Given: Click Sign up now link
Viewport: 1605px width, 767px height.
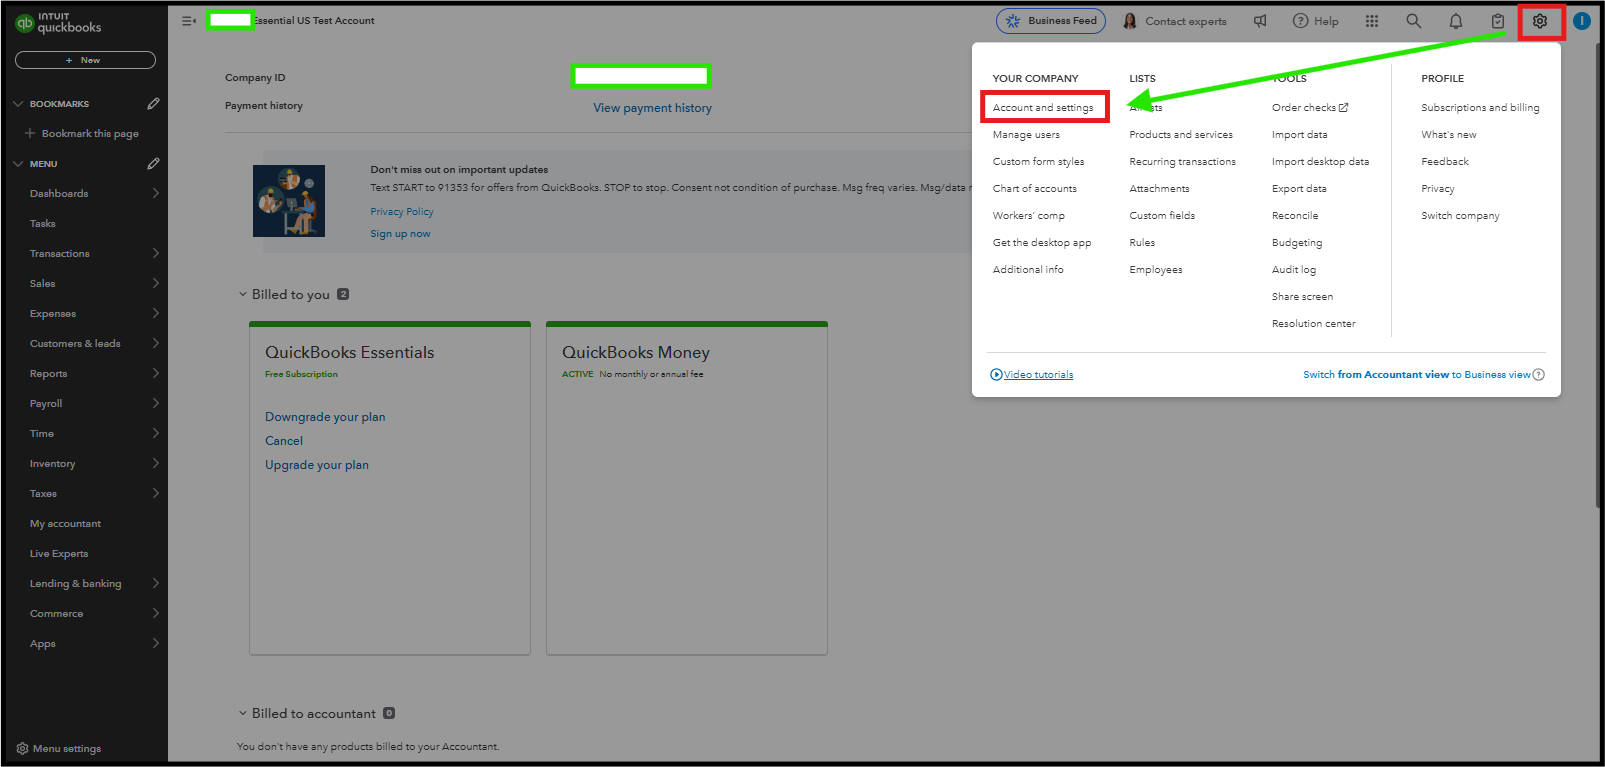Looking at the screenshot, I should click(400, 234).
